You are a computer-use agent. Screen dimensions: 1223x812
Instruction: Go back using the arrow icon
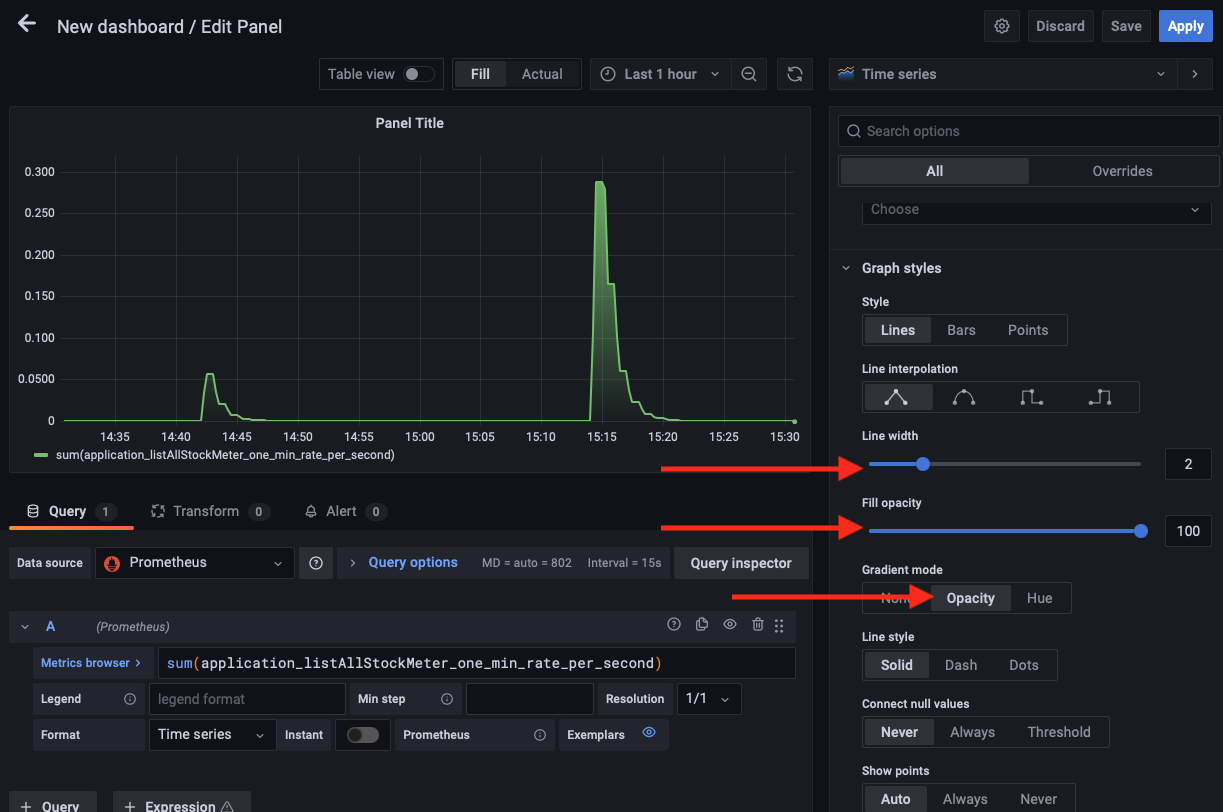pyautogui.click(x=27, y=24)
